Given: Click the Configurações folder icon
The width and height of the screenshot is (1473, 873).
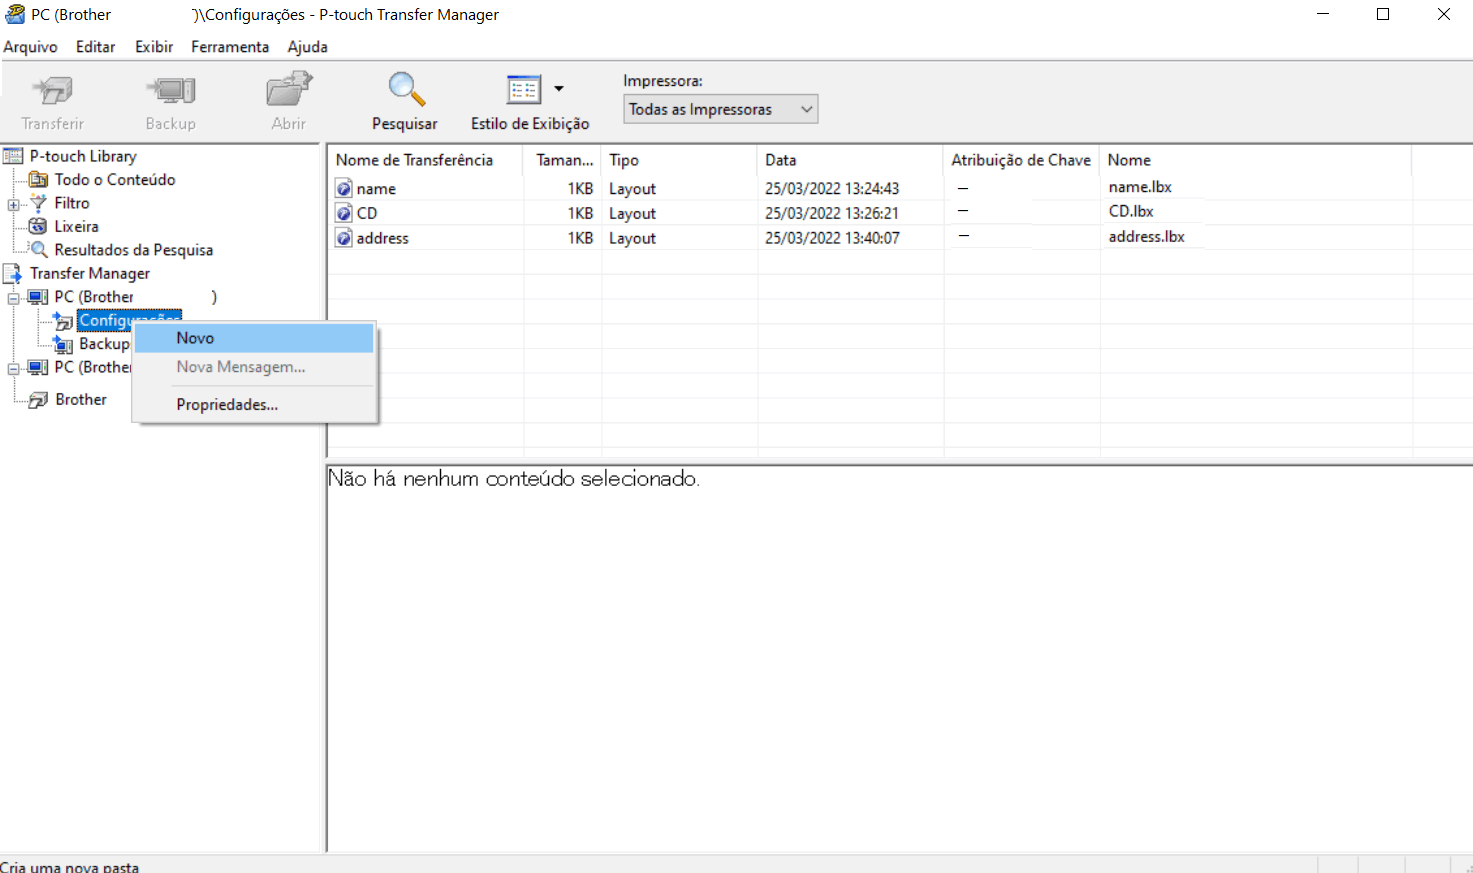Looking at the screenshot, I should pyautogui.click(x=63, y=321).
